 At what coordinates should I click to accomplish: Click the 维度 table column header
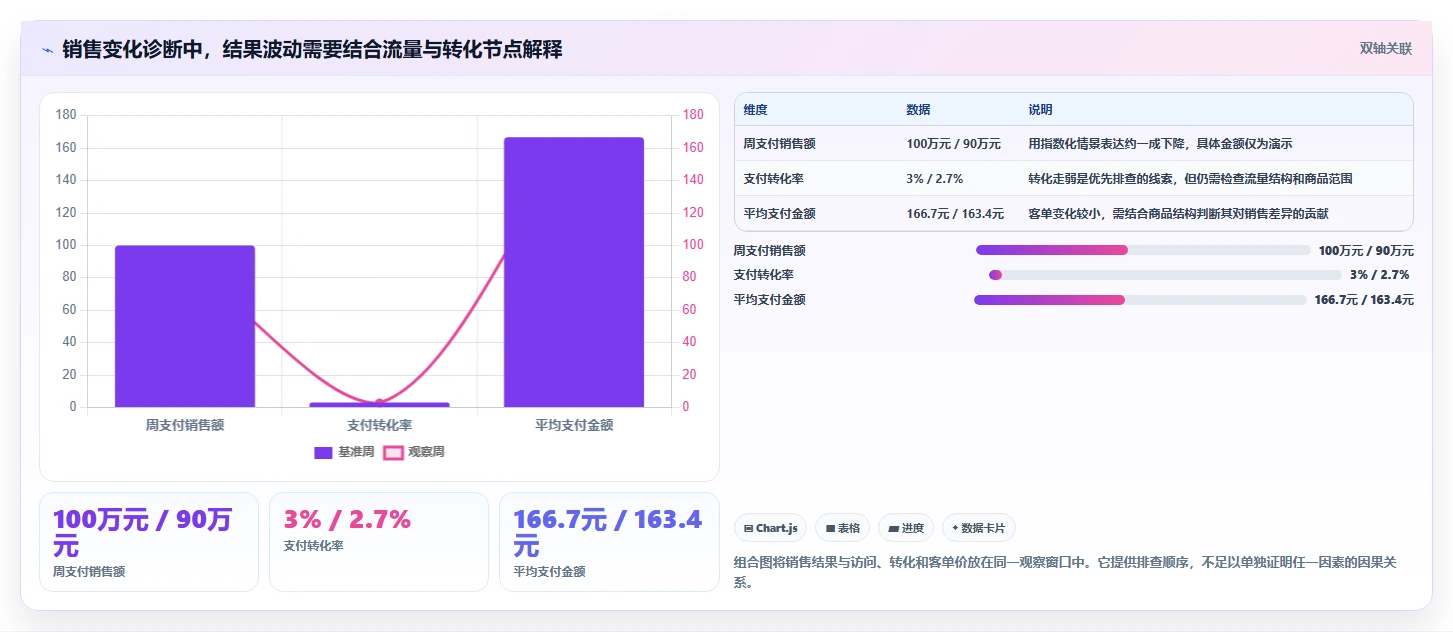point(756,110)
